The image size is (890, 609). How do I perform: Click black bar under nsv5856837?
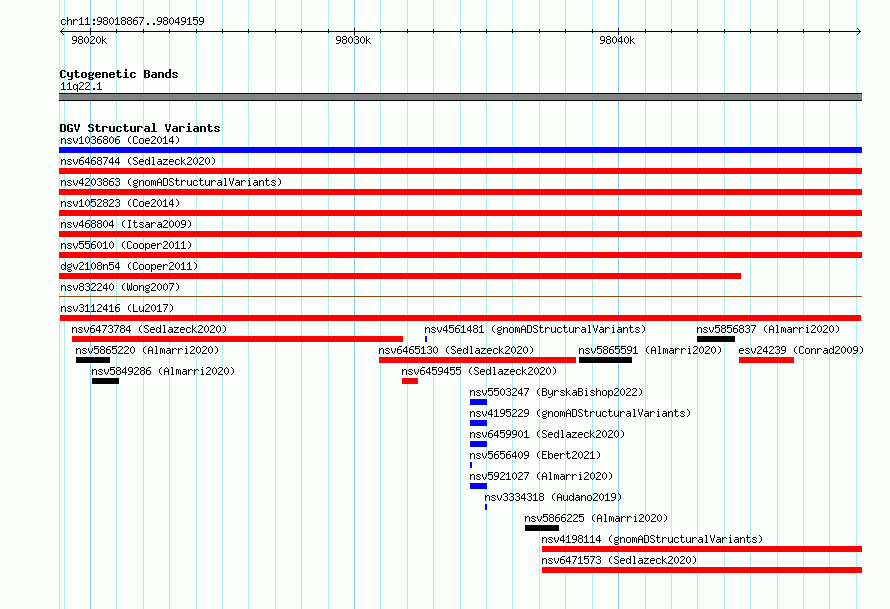(716, 339)
